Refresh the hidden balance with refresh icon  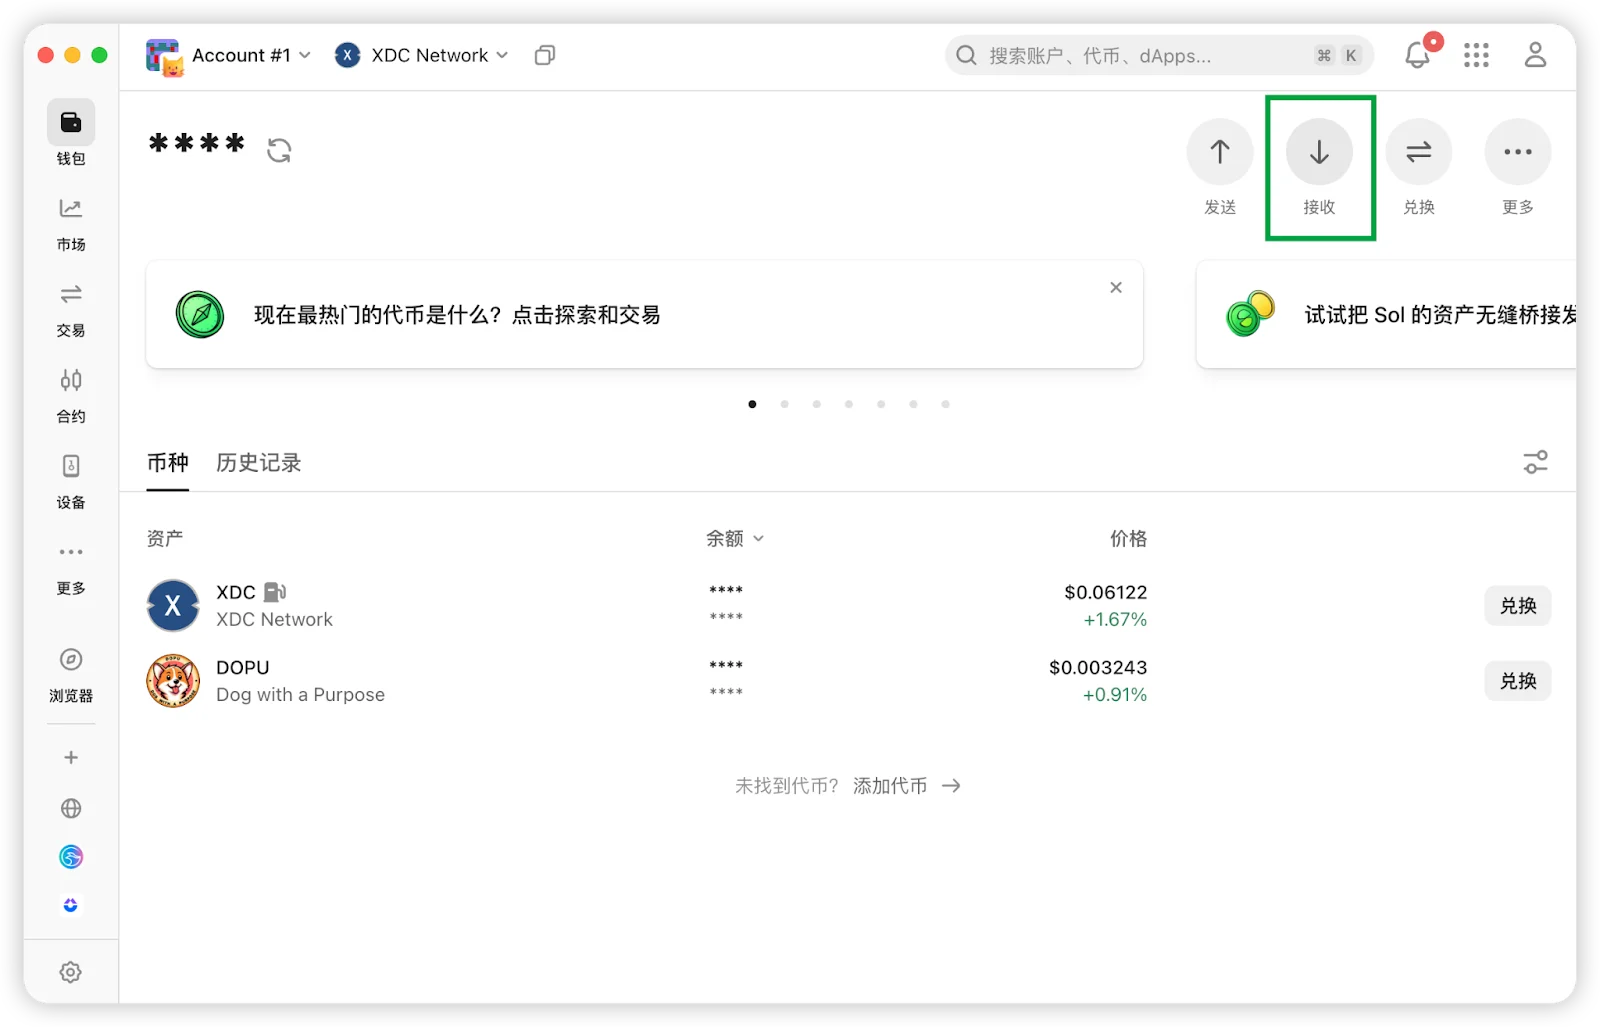[x=279, y=150]
